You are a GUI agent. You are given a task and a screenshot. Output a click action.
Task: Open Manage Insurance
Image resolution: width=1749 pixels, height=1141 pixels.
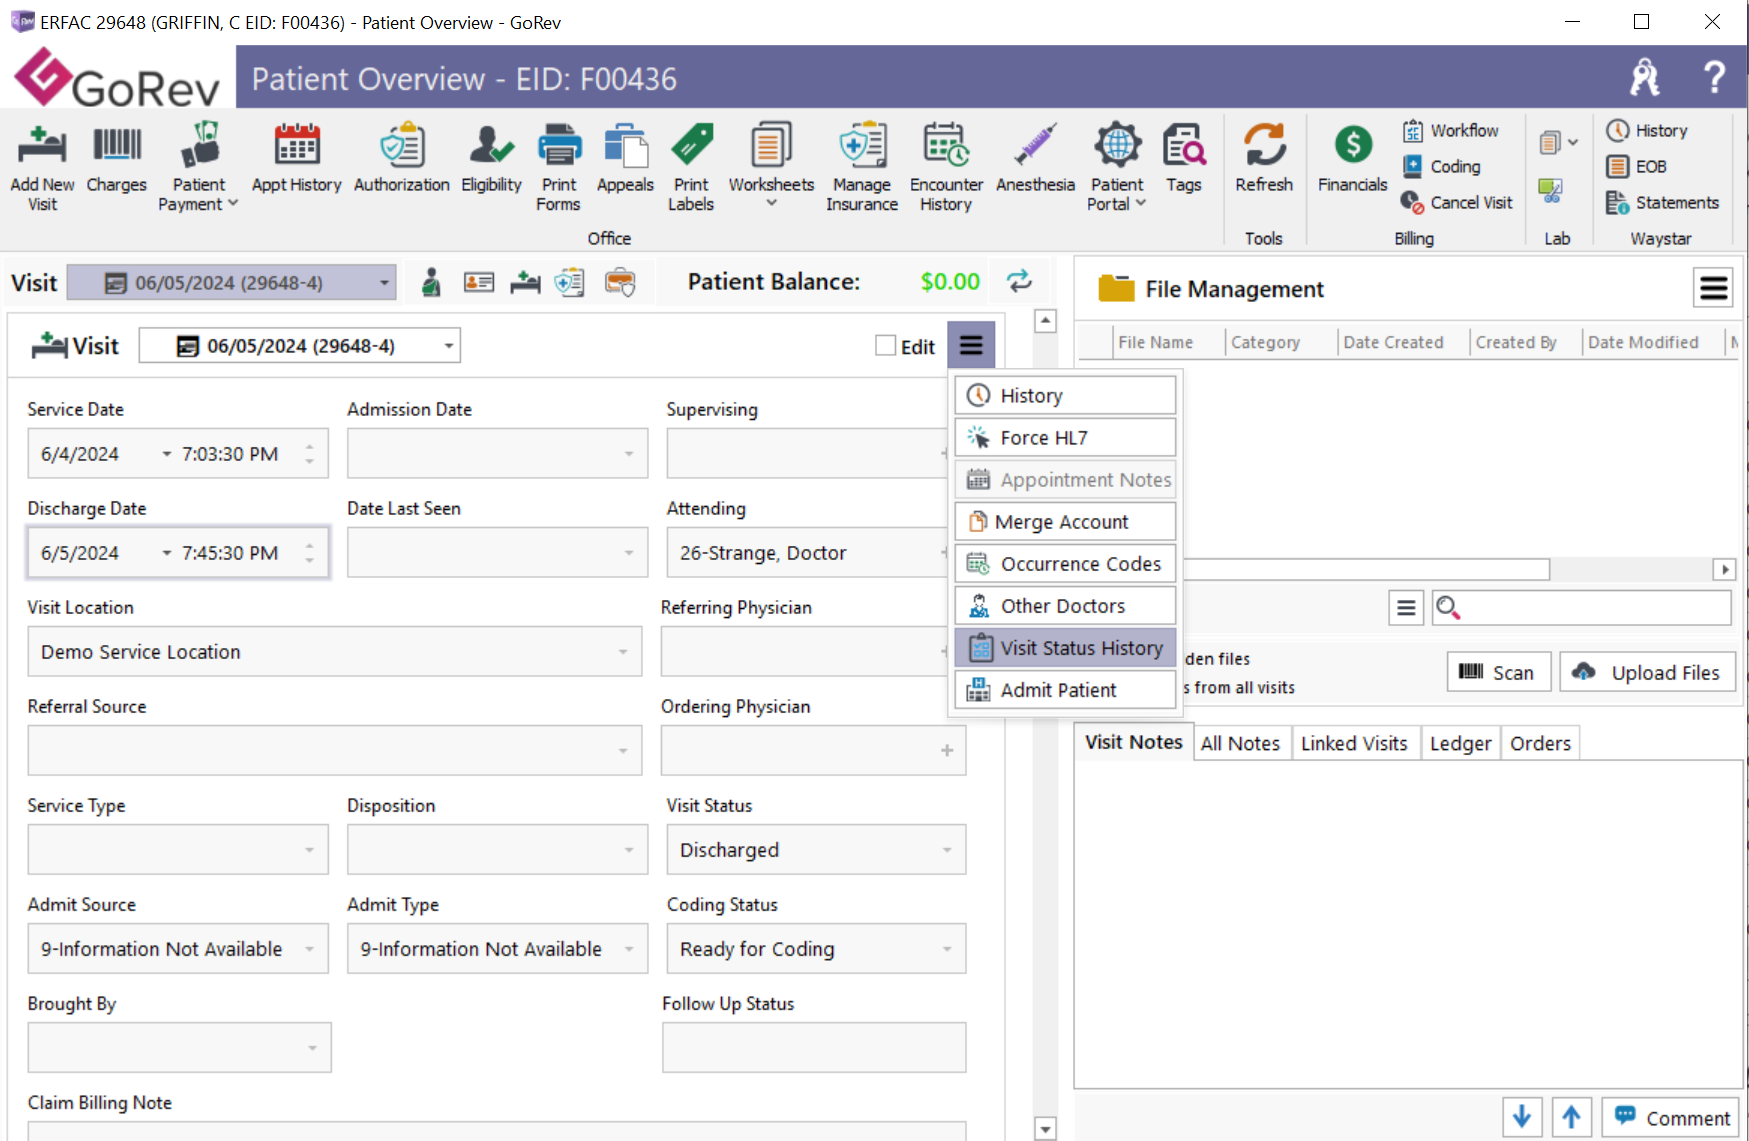pos(862,167)
